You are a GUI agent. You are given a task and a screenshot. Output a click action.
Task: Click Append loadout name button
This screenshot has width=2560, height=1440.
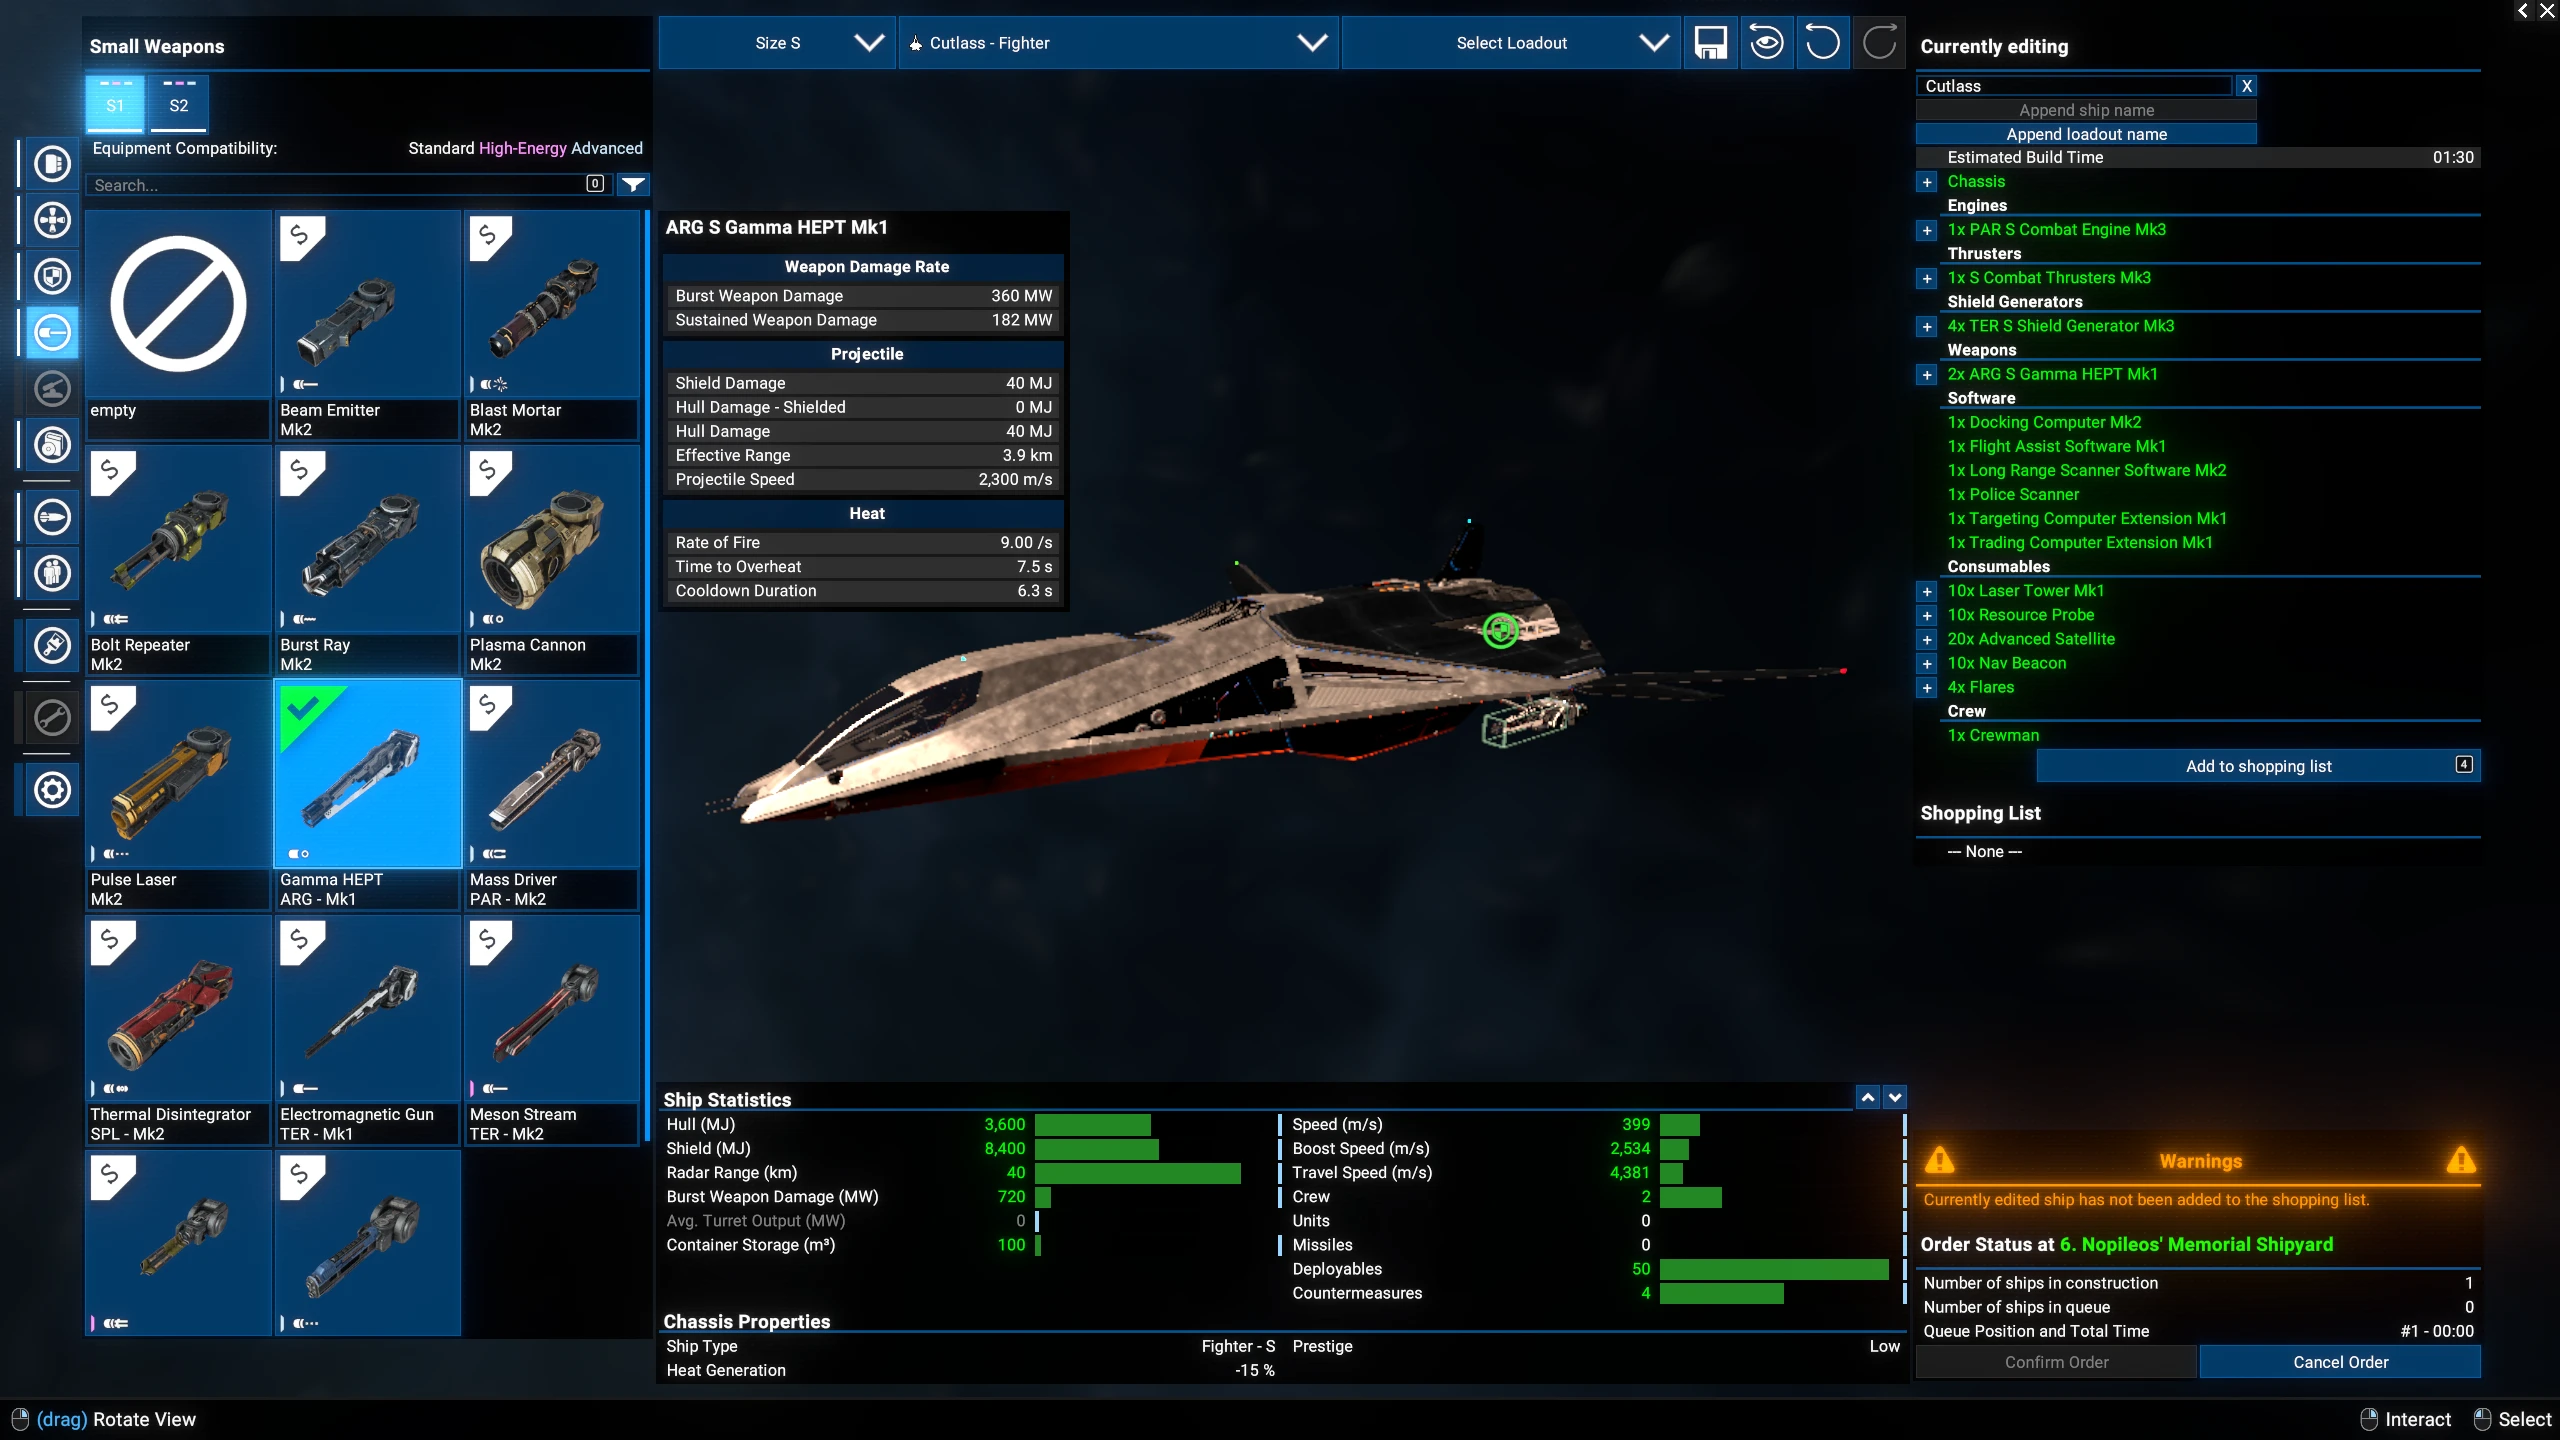click(2086, 134)
